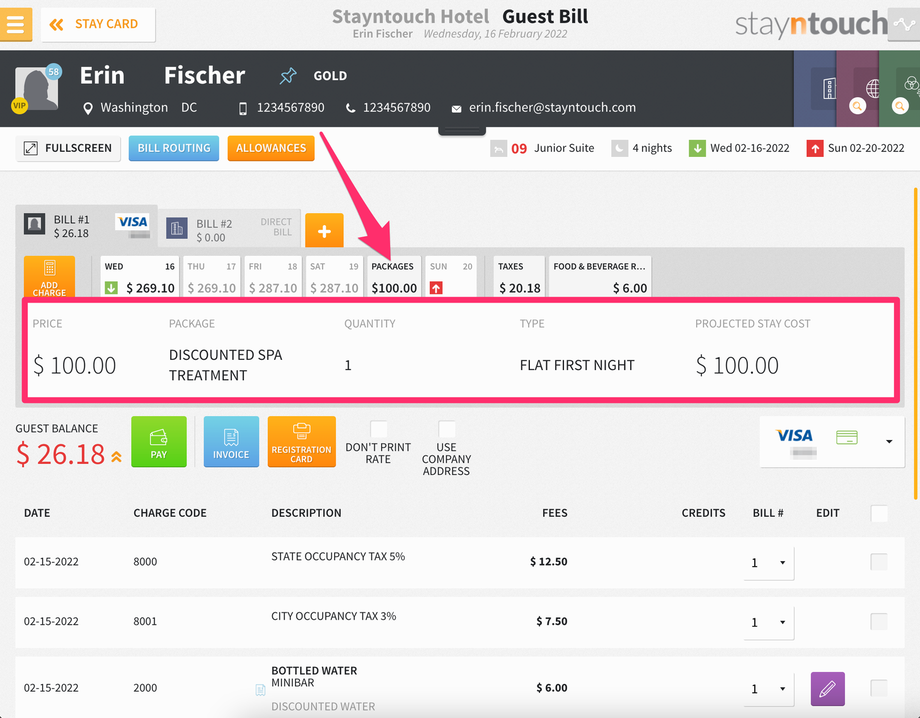Open bill number dropdown for Bottled Water Minibar
The width and height of the screenshot is (920, 718).
[x=769, y=689]
